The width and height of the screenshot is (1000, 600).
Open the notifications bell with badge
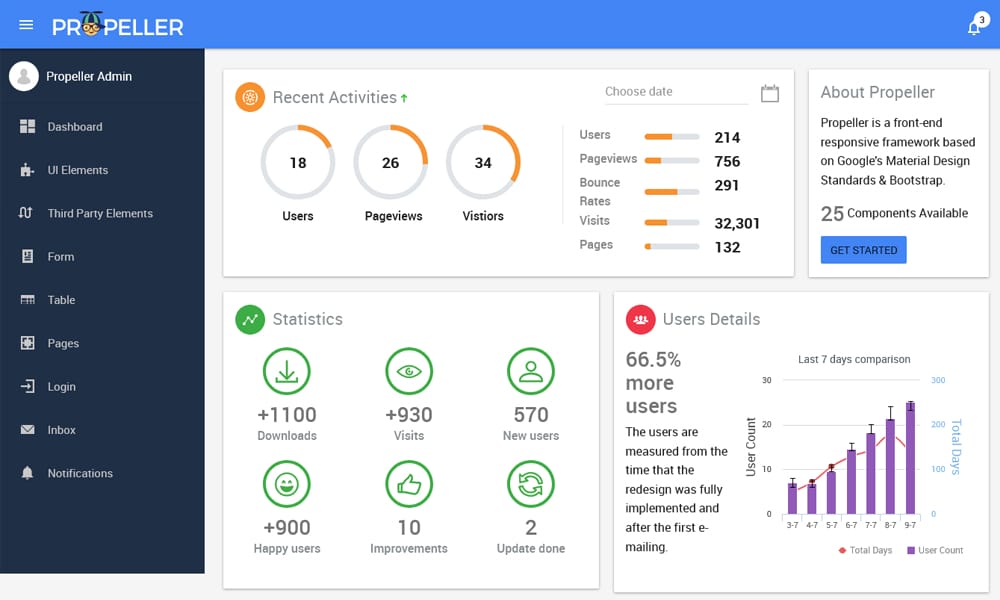pos(974,27)
